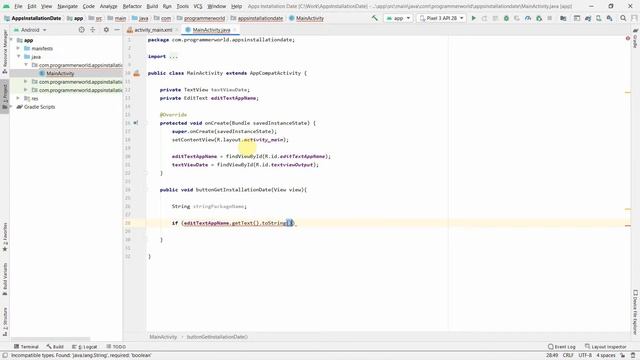This screenshot has width=640, height=360.
Task: Open the Terminal tool window
Action: click(x=26, y=347)
